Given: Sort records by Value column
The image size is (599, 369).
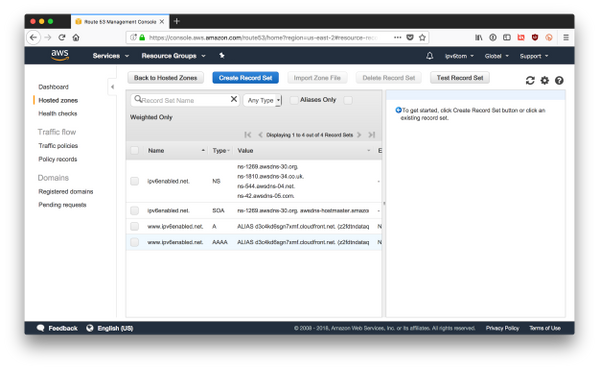Looking at the screenshot, I should click(x=303, y=151).
